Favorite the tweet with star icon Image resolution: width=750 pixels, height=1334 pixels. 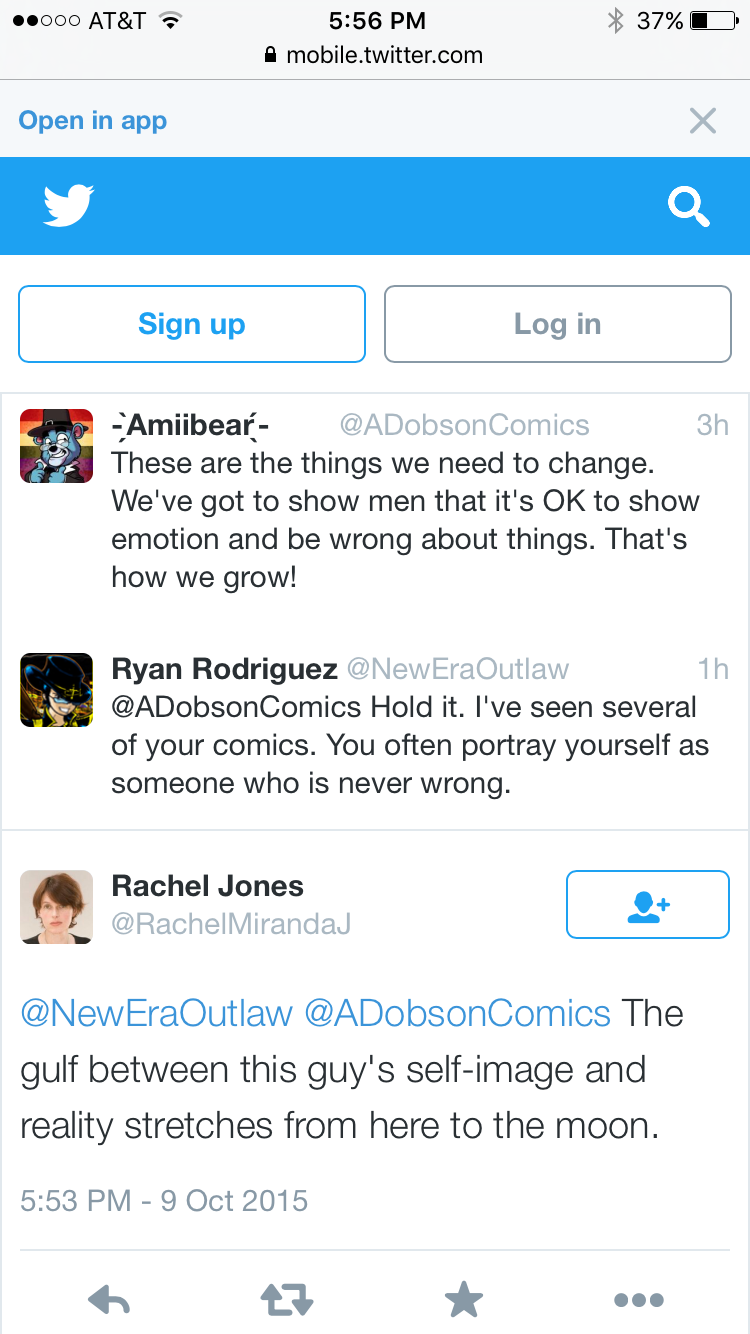(x=464, y=1300)
